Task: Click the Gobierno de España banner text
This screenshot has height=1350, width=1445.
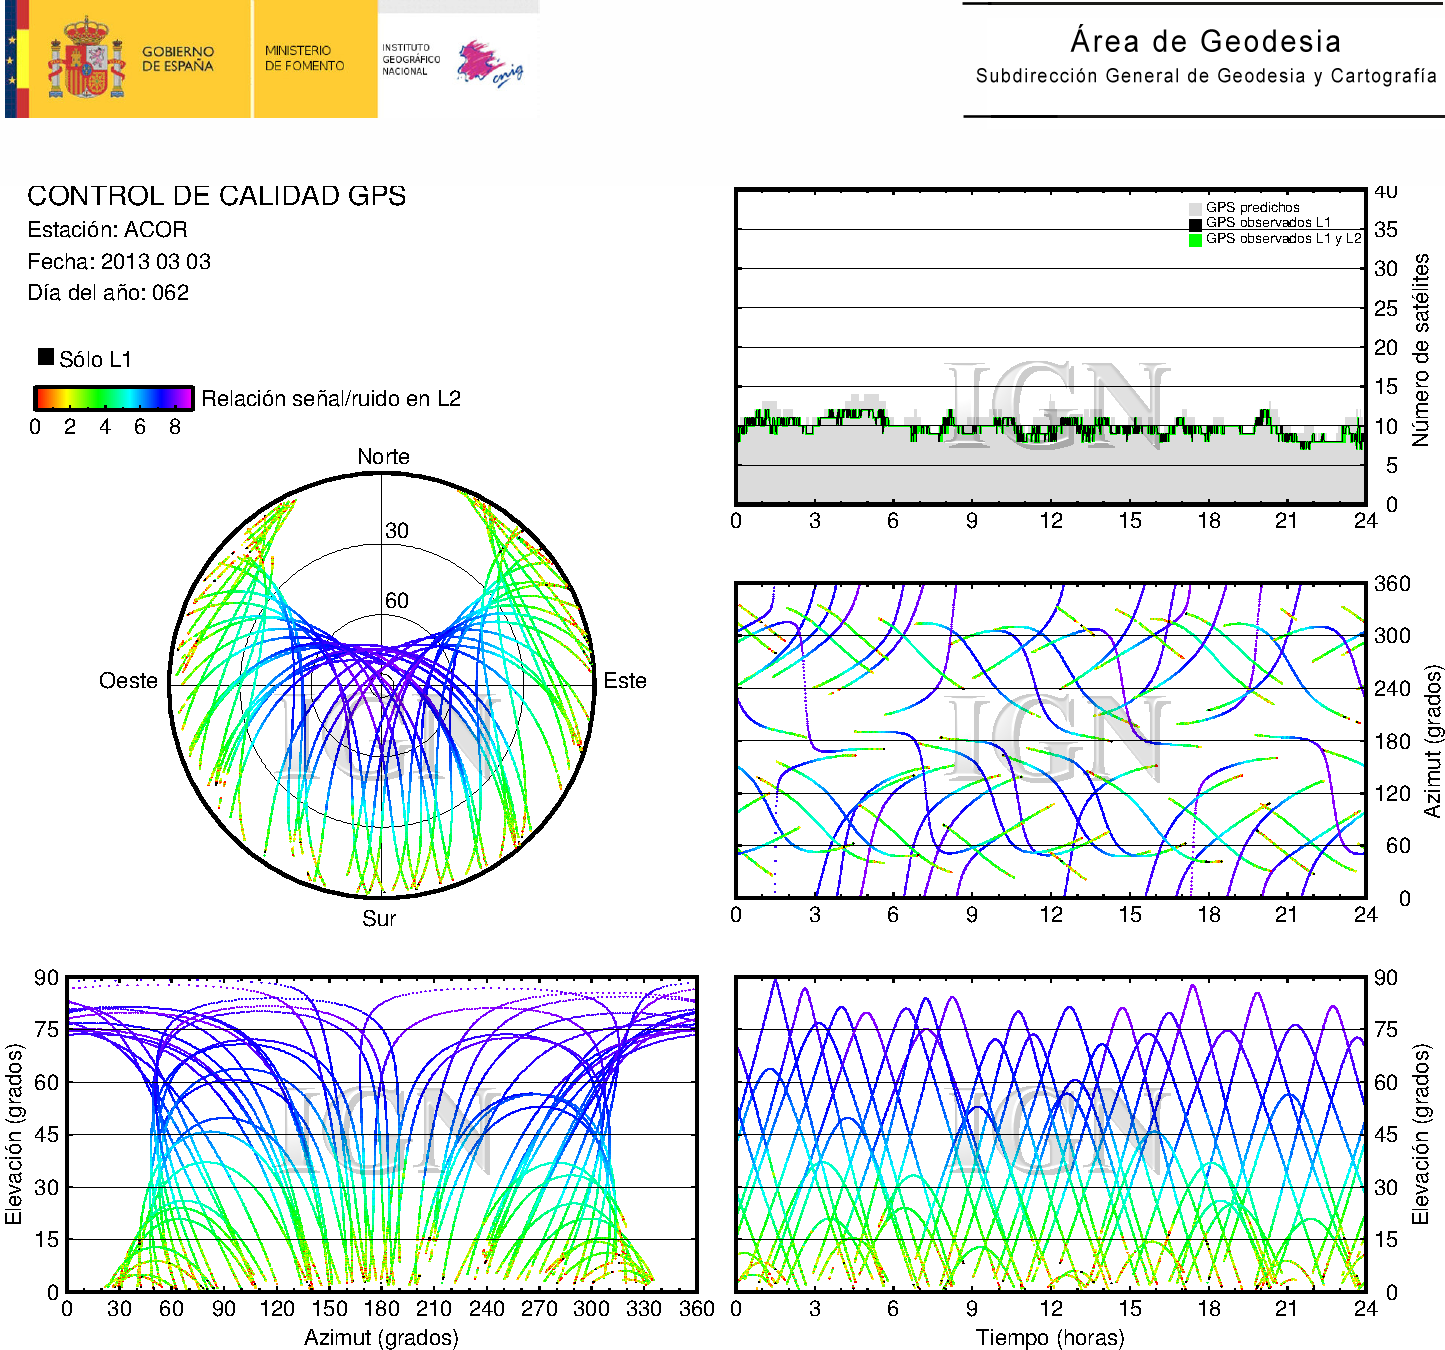Action: click(x=178, y=59)
